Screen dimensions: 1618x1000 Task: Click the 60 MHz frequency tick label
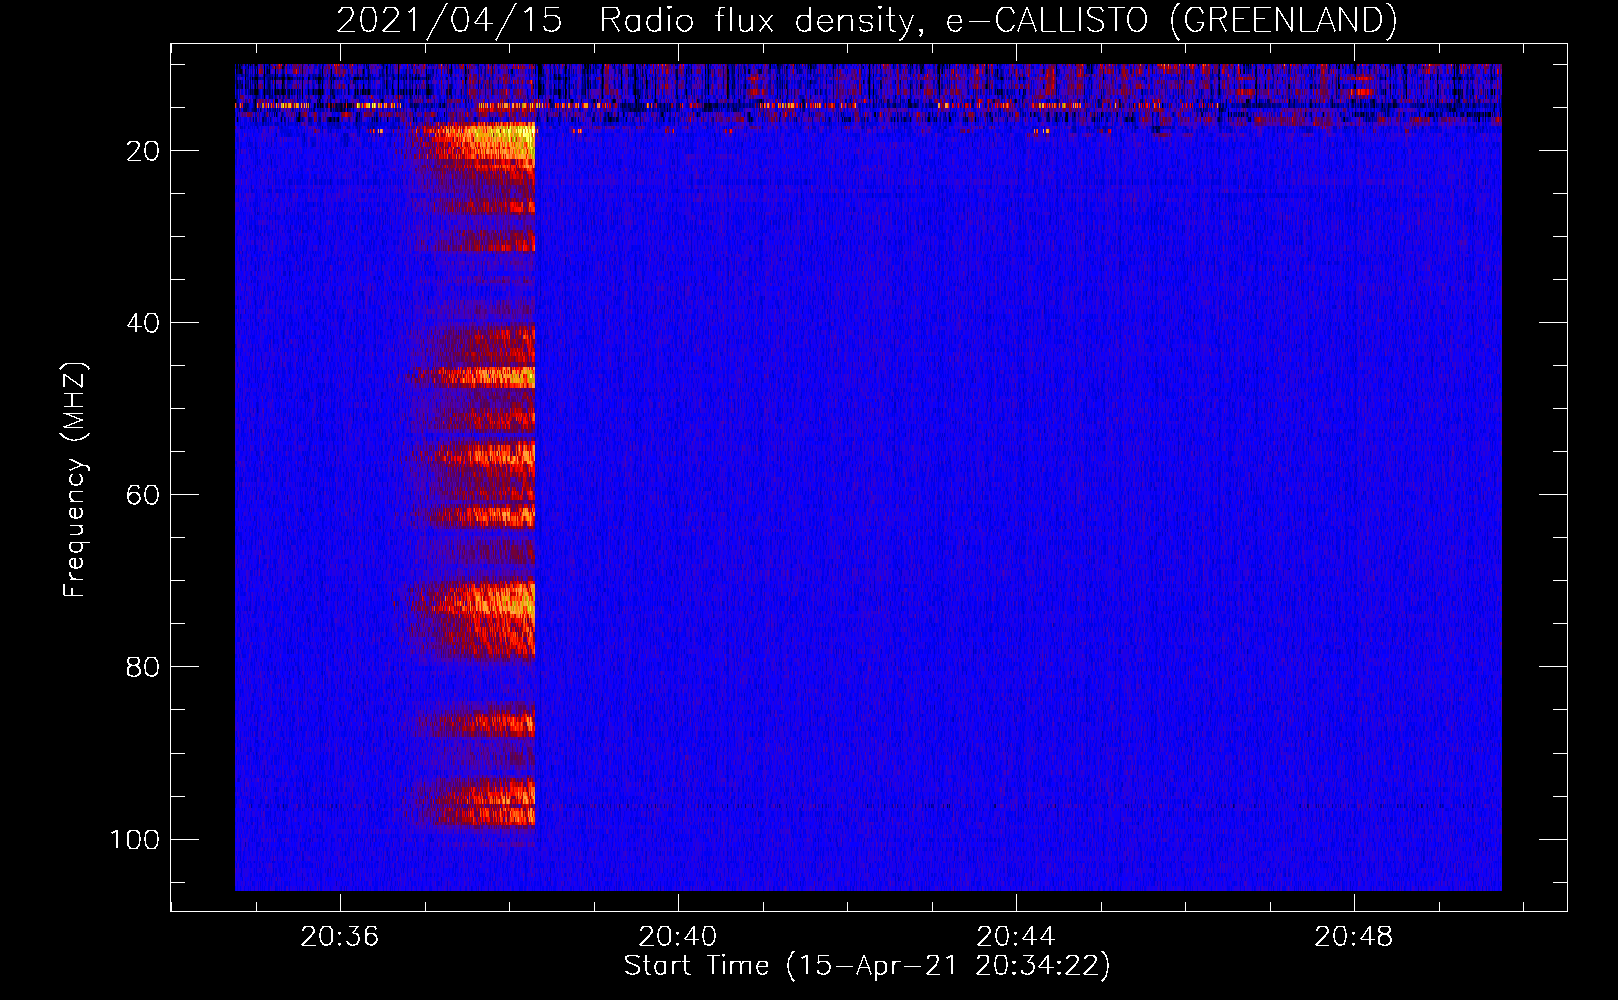[143, 495]
